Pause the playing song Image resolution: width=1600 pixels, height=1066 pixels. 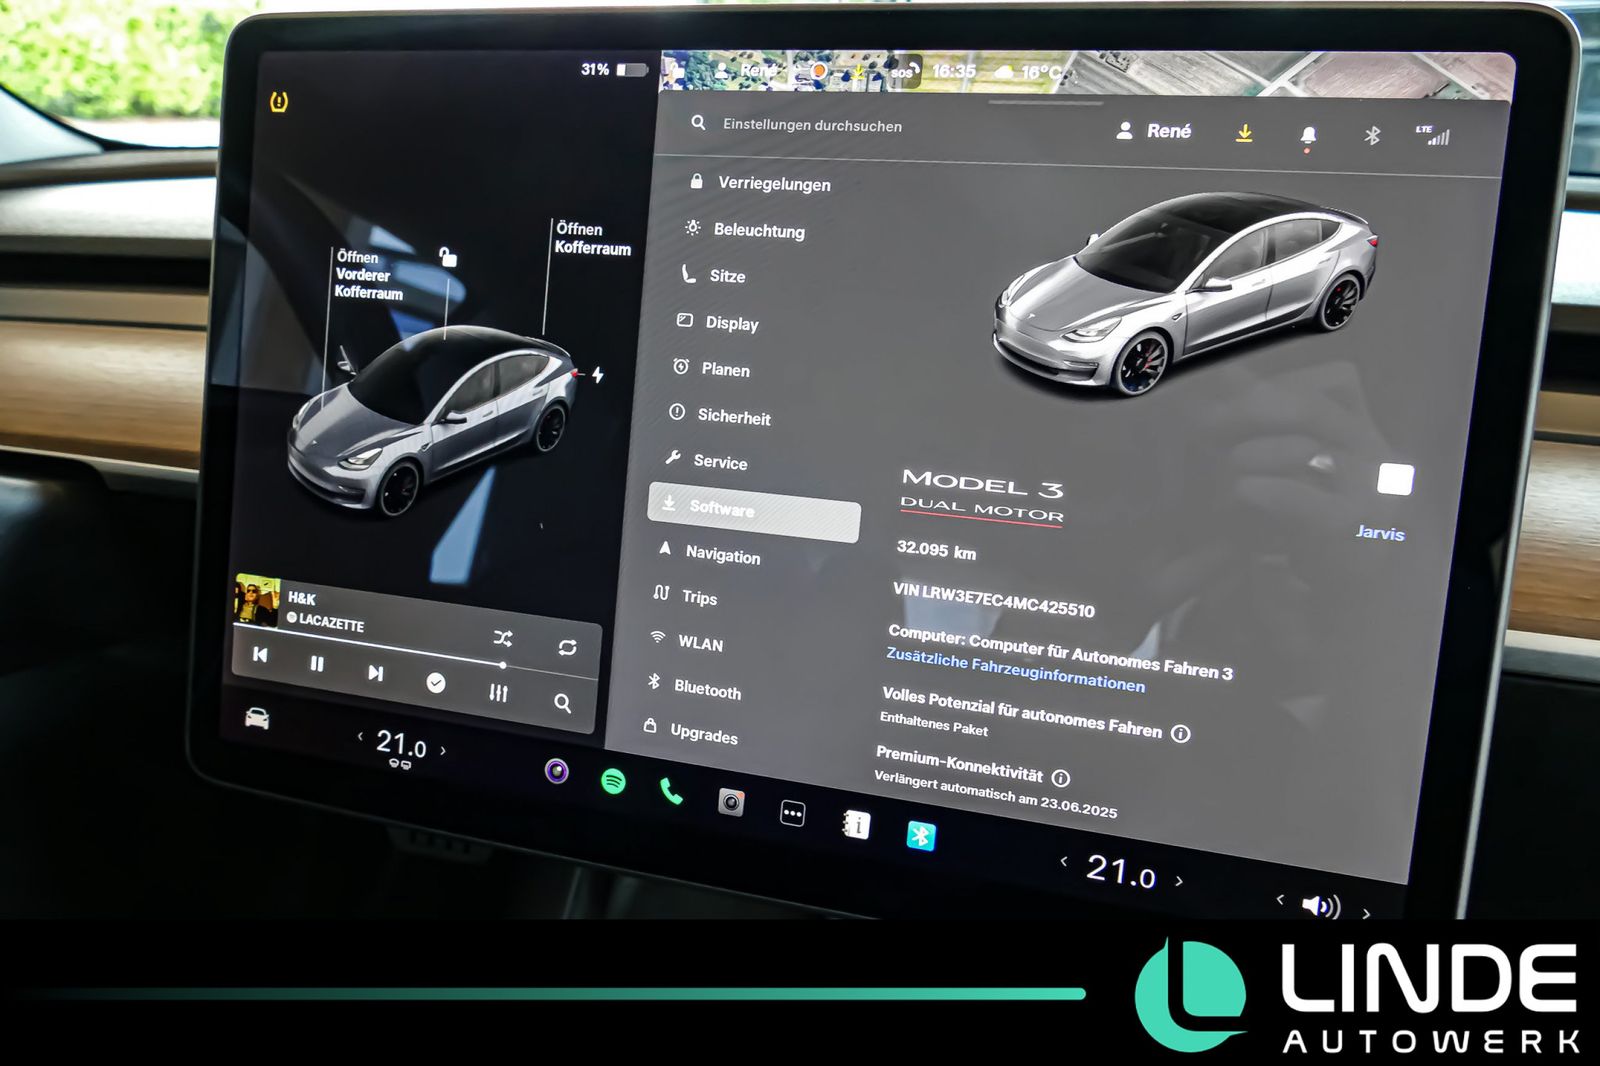(x=317, y=663)
